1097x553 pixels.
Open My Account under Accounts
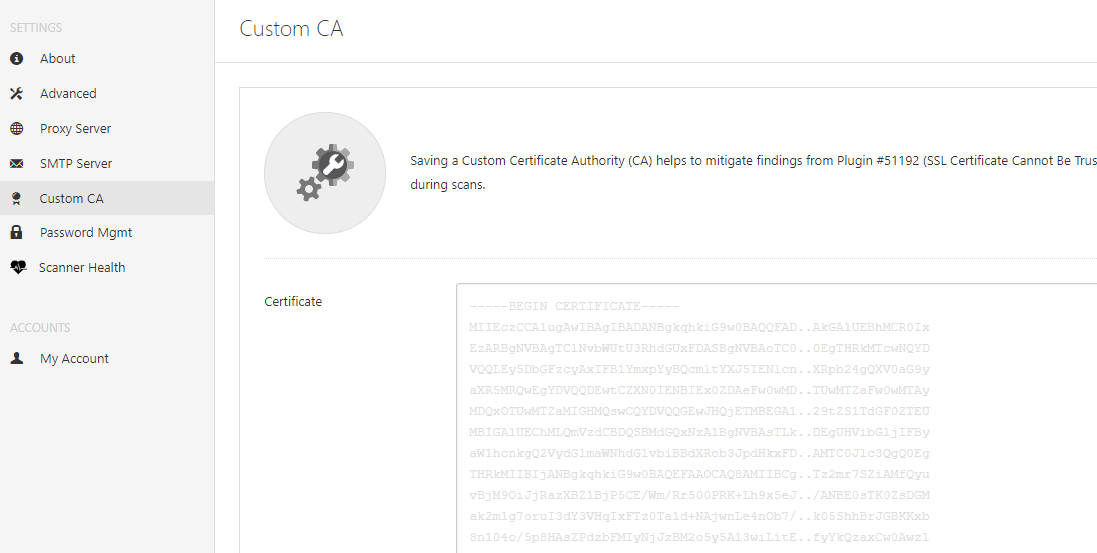74,359
